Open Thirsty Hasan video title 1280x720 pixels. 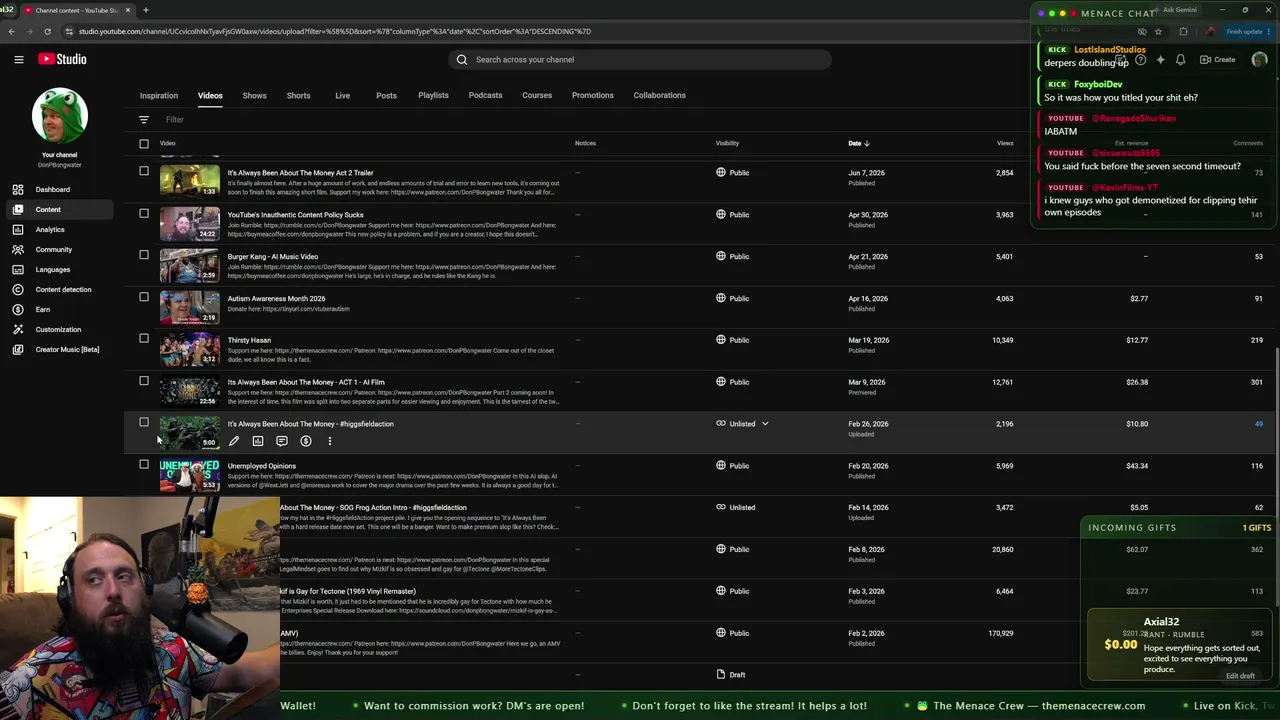(249, 340)
